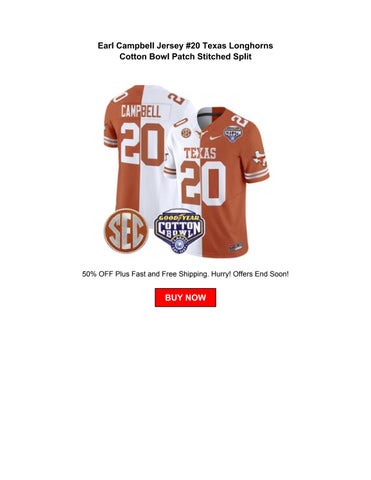The image size is (371, 480).
Task: Click the TEXAS wordmark on front jersey
Action: coord(200,153)
